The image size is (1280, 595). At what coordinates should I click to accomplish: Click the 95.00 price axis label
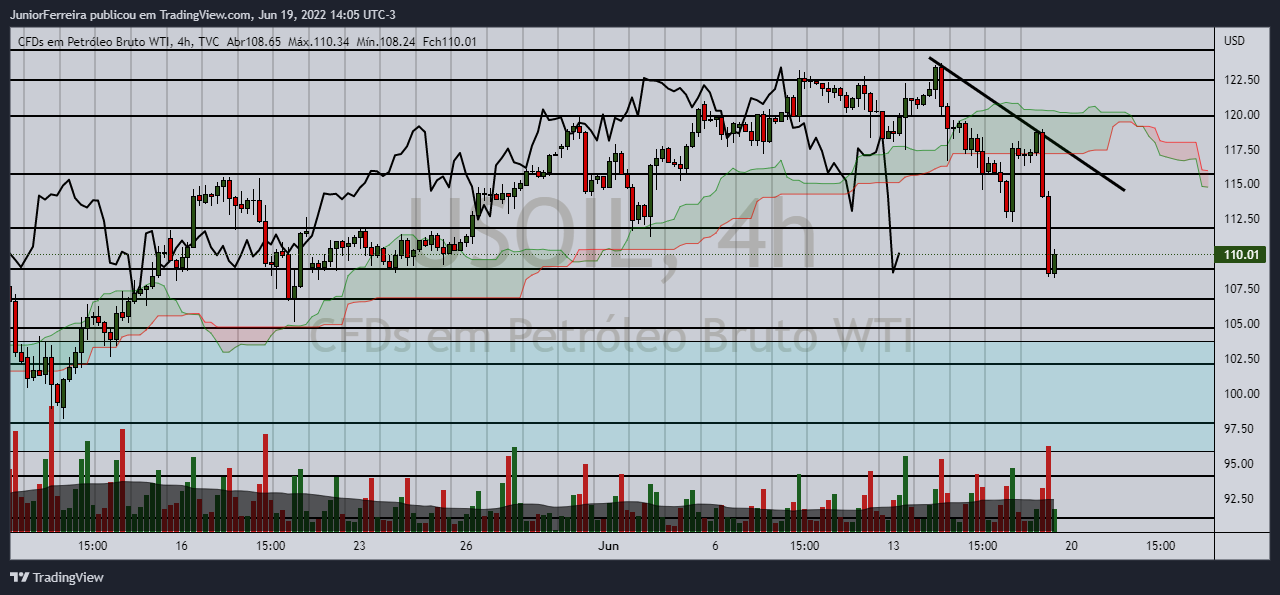(x=1240, y=464)
